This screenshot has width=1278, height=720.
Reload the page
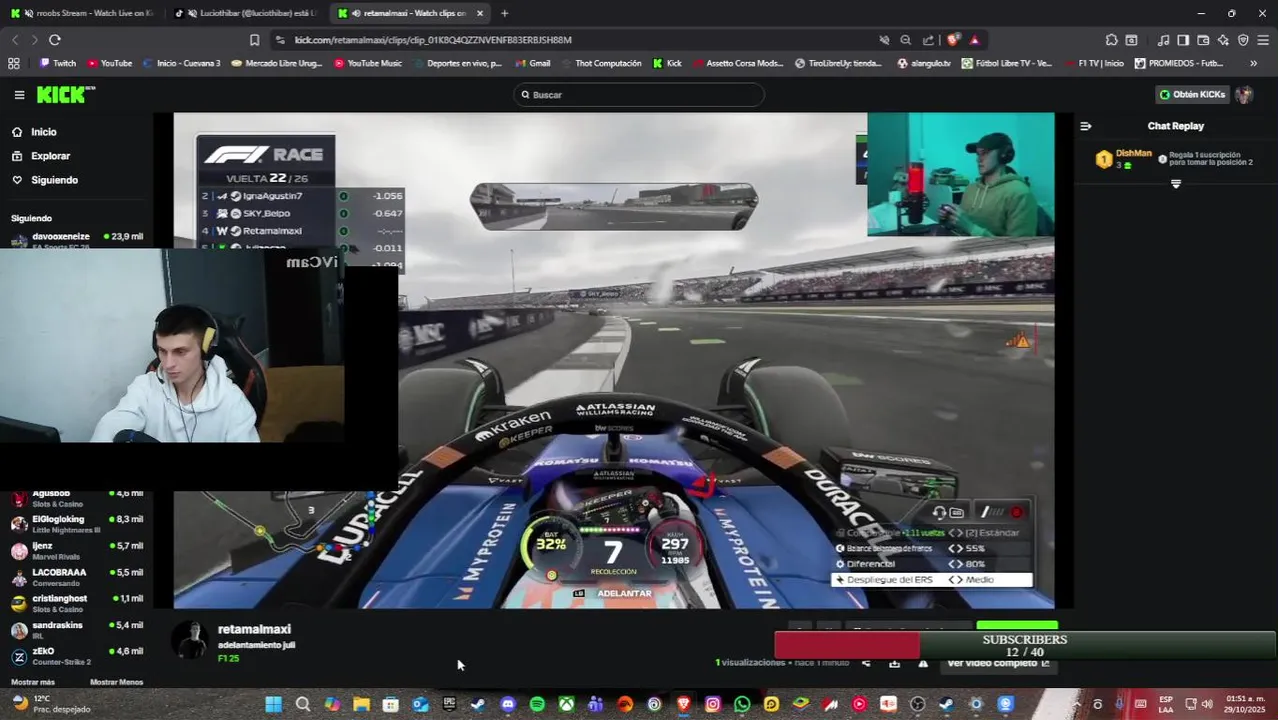point(55,40)
